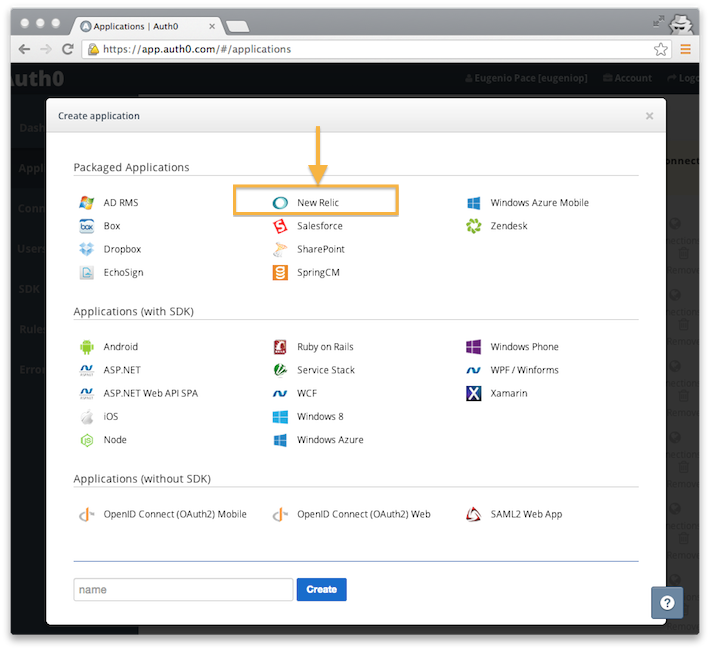Click the SpringCM label

pos(318,272)
